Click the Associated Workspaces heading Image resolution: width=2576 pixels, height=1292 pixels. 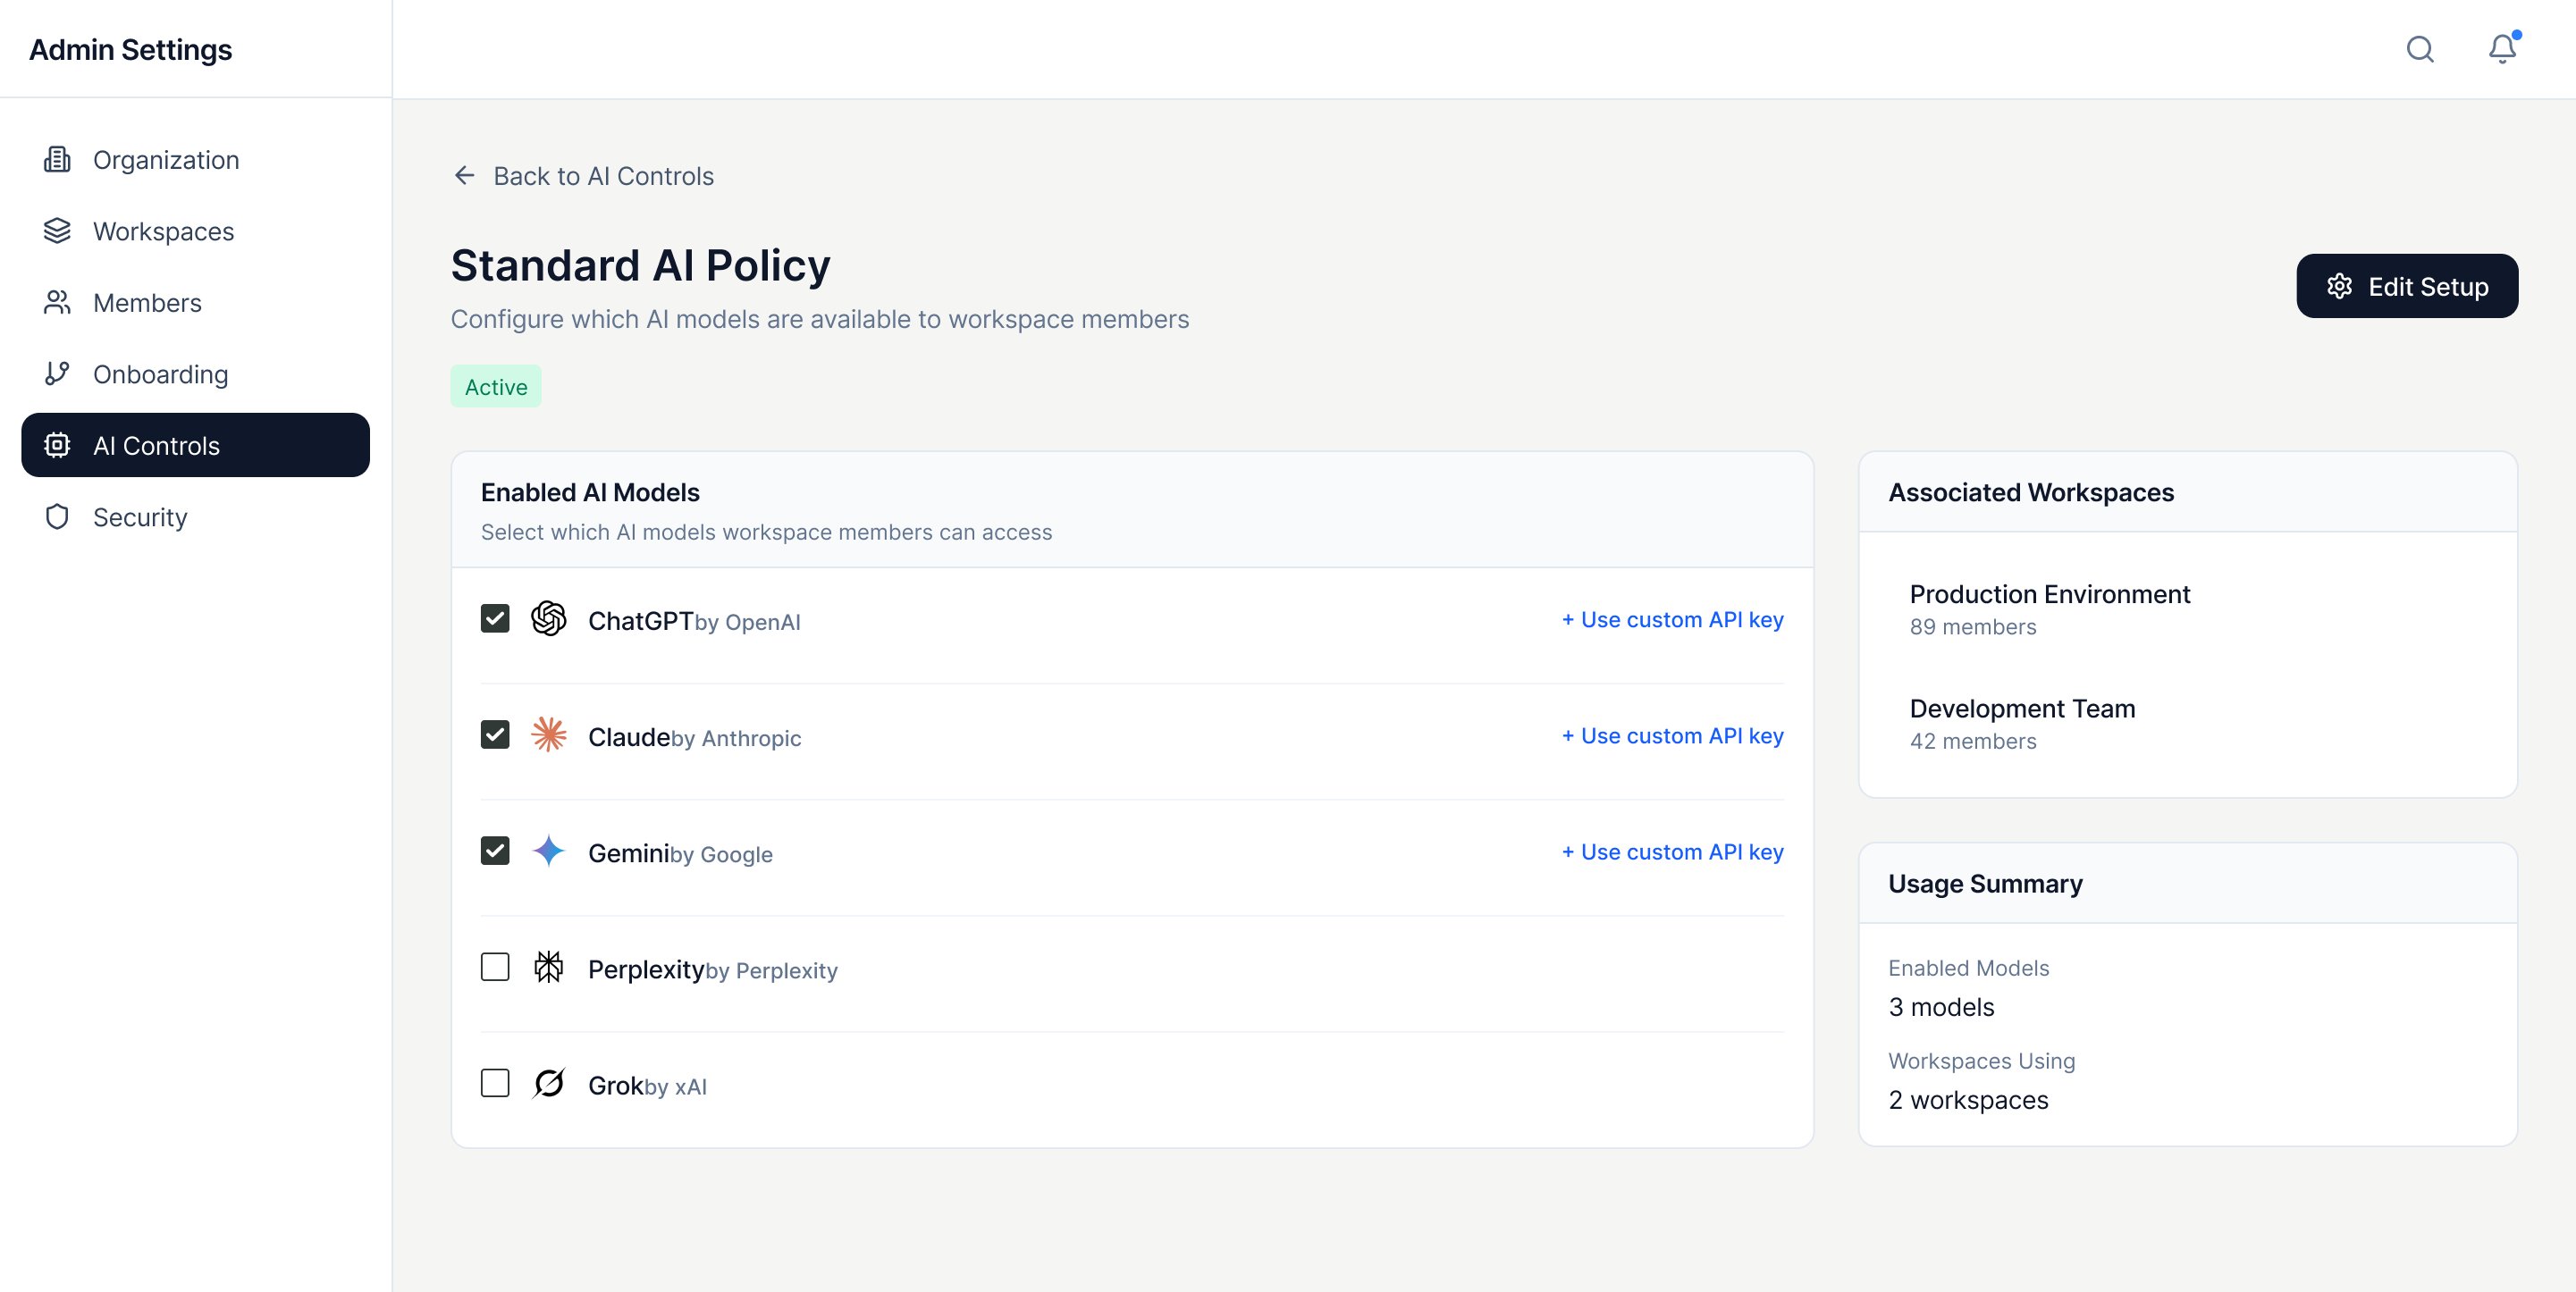(x=2031, y=492)
